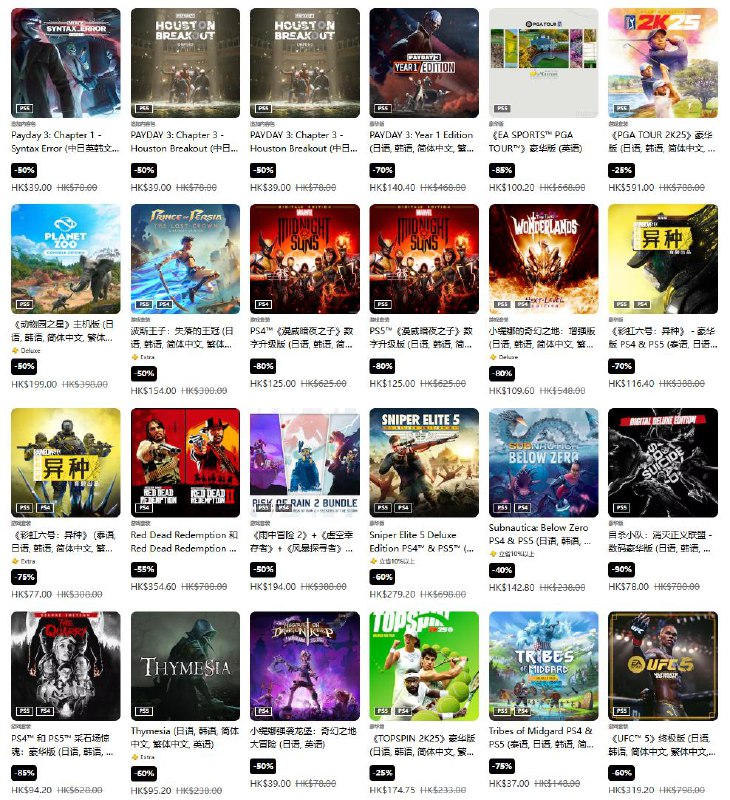The width and height of the screenshot is (730, 800).
Task: Click the PS Plus Deluxe icon under Planet Zoo
Action: click(x=15, y=351)
